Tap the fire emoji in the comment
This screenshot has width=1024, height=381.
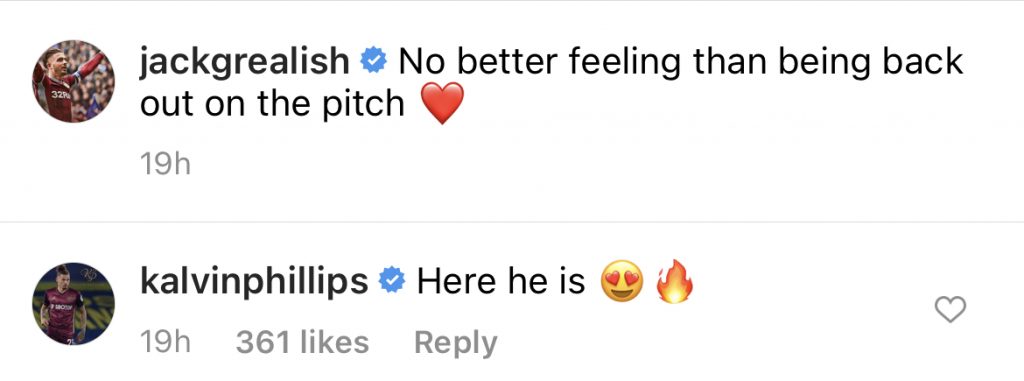click(x=674, y=282)
